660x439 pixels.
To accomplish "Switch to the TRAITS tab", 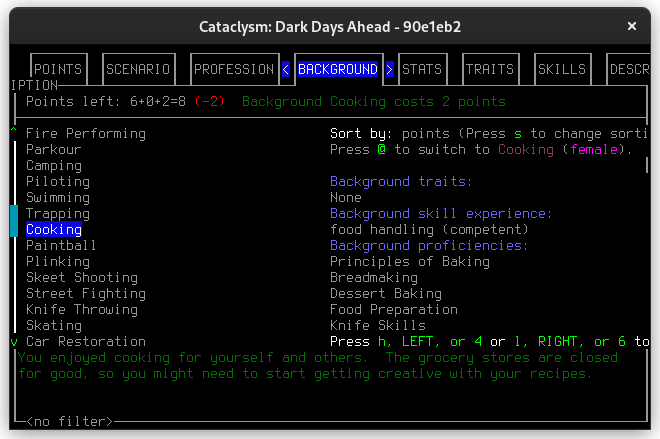I will [x=490, y=69].
